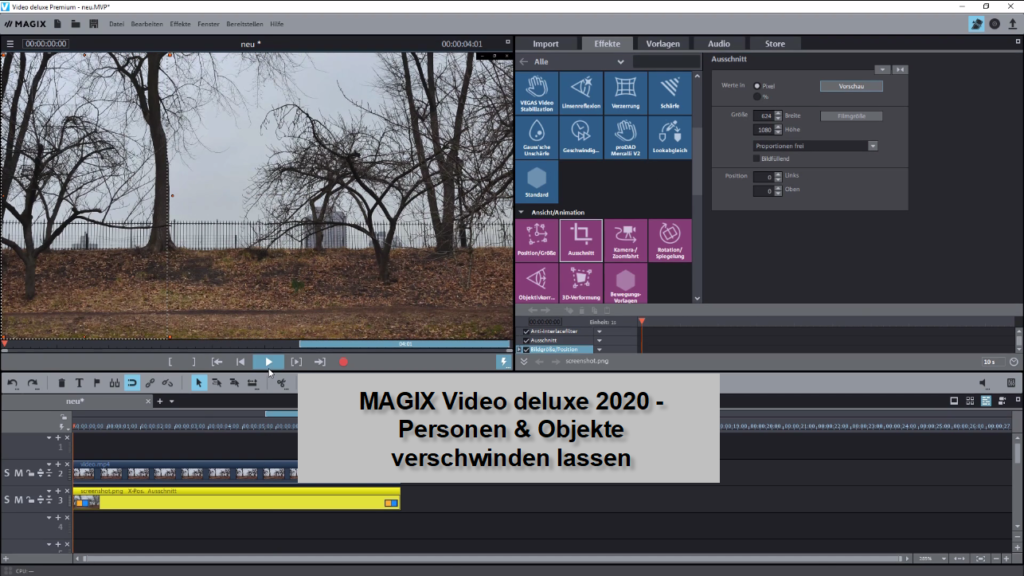This screenshot has width=1024, height=576.
Task: Select the Rotation/Spiegelung effect
Action: click(x=670, y=240)
